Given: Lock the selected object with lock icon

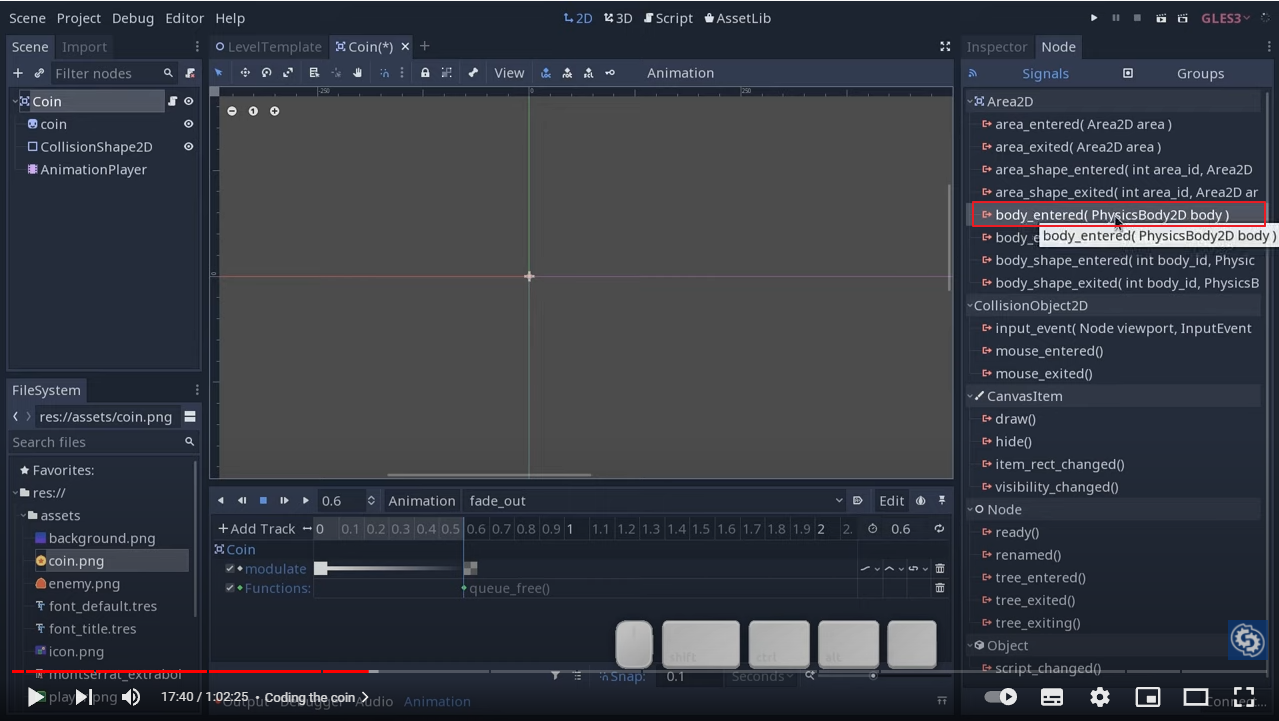Looking at the screenshot, I should [425, 73].
